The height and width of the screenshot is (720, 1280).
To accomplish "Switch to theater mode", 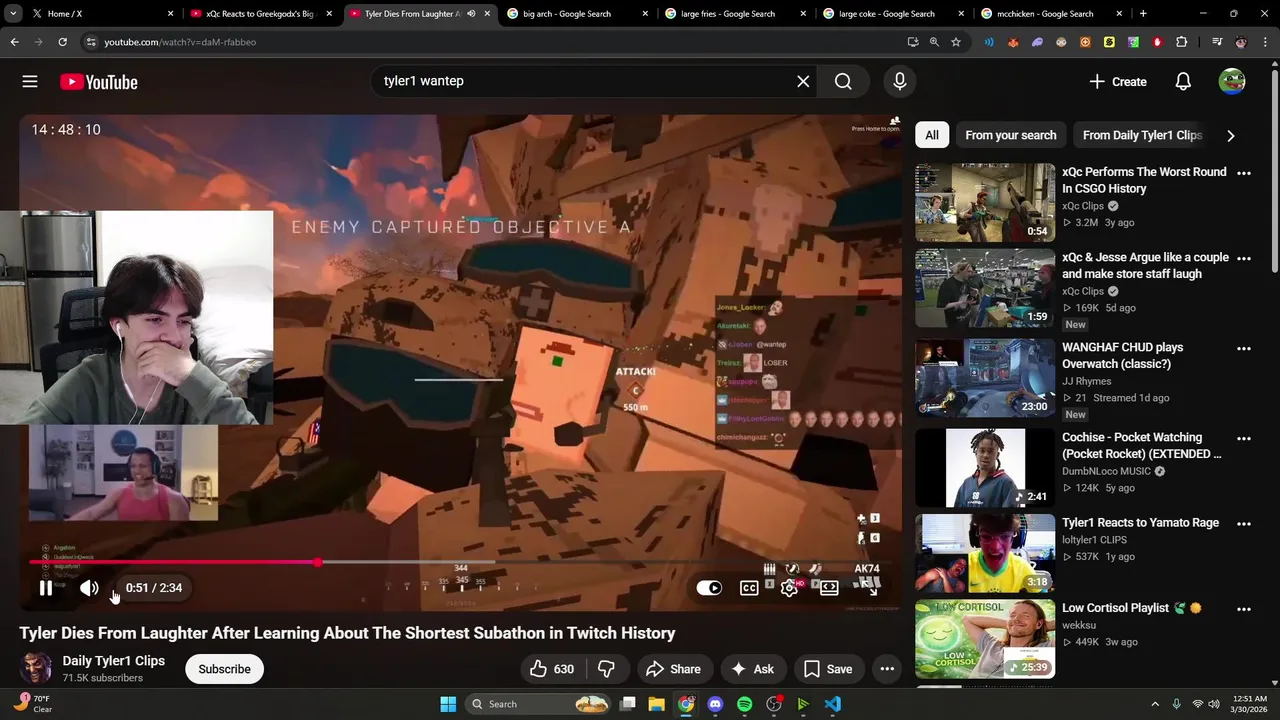I will click(829, 588).
